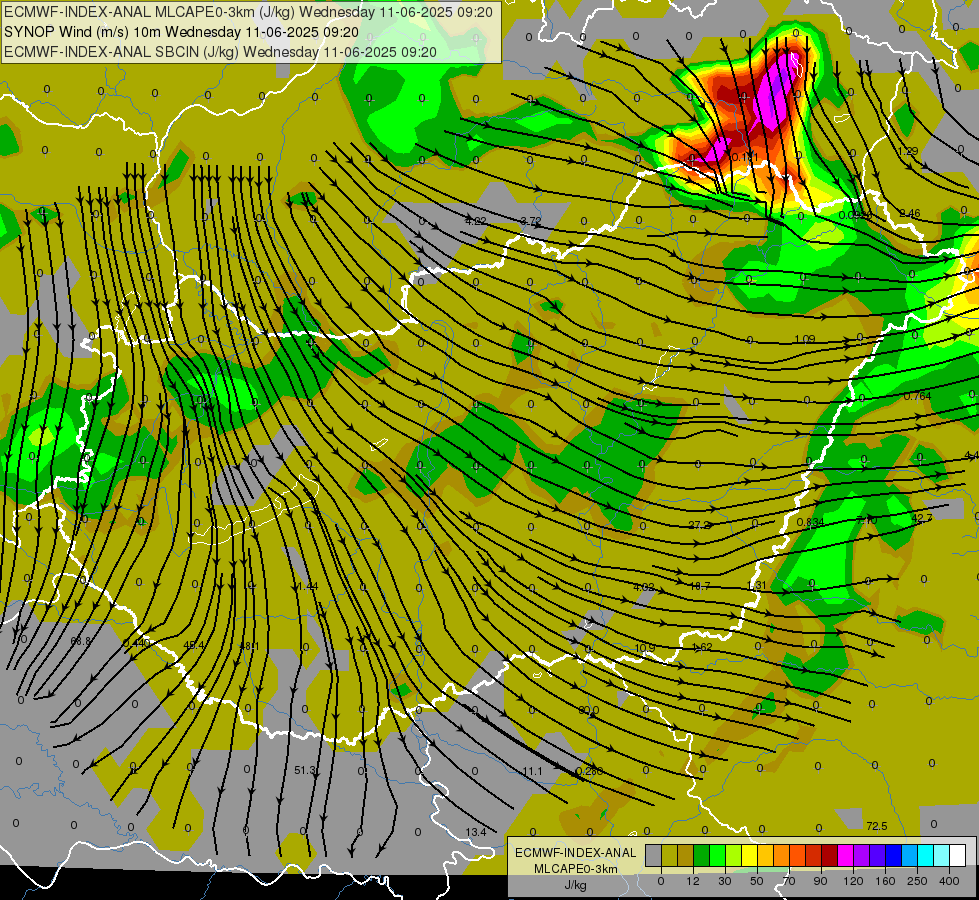The height and width of the screenshot is (900, 979).
Task: Click the legend scale value 250
Action: point(917,881)
